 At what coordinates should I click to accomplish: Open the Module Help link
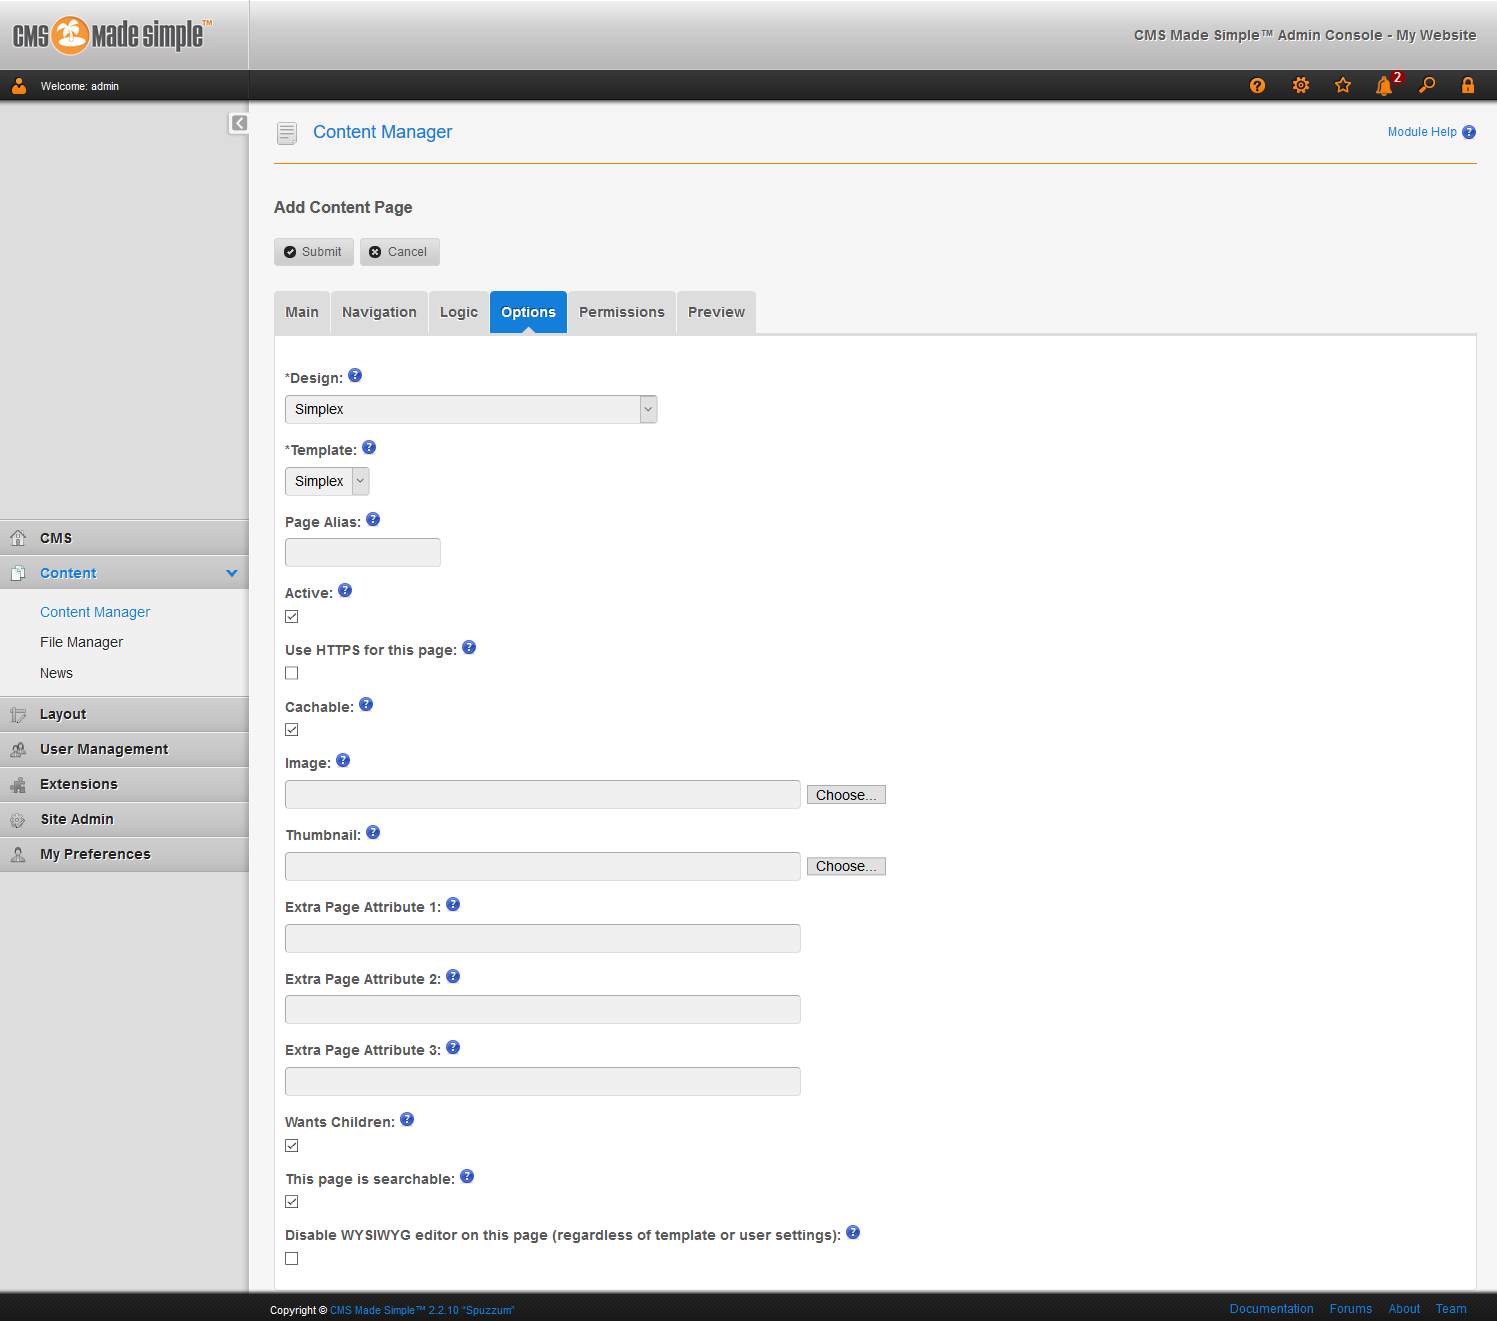tap(1422, 132)
